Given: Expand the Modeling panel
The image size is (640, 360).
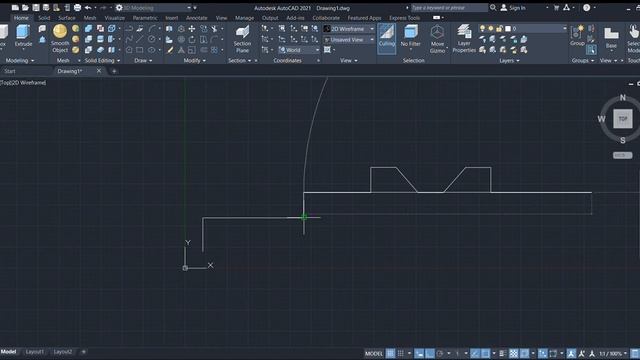Looking at the screenshot, I should click(20, 60).
